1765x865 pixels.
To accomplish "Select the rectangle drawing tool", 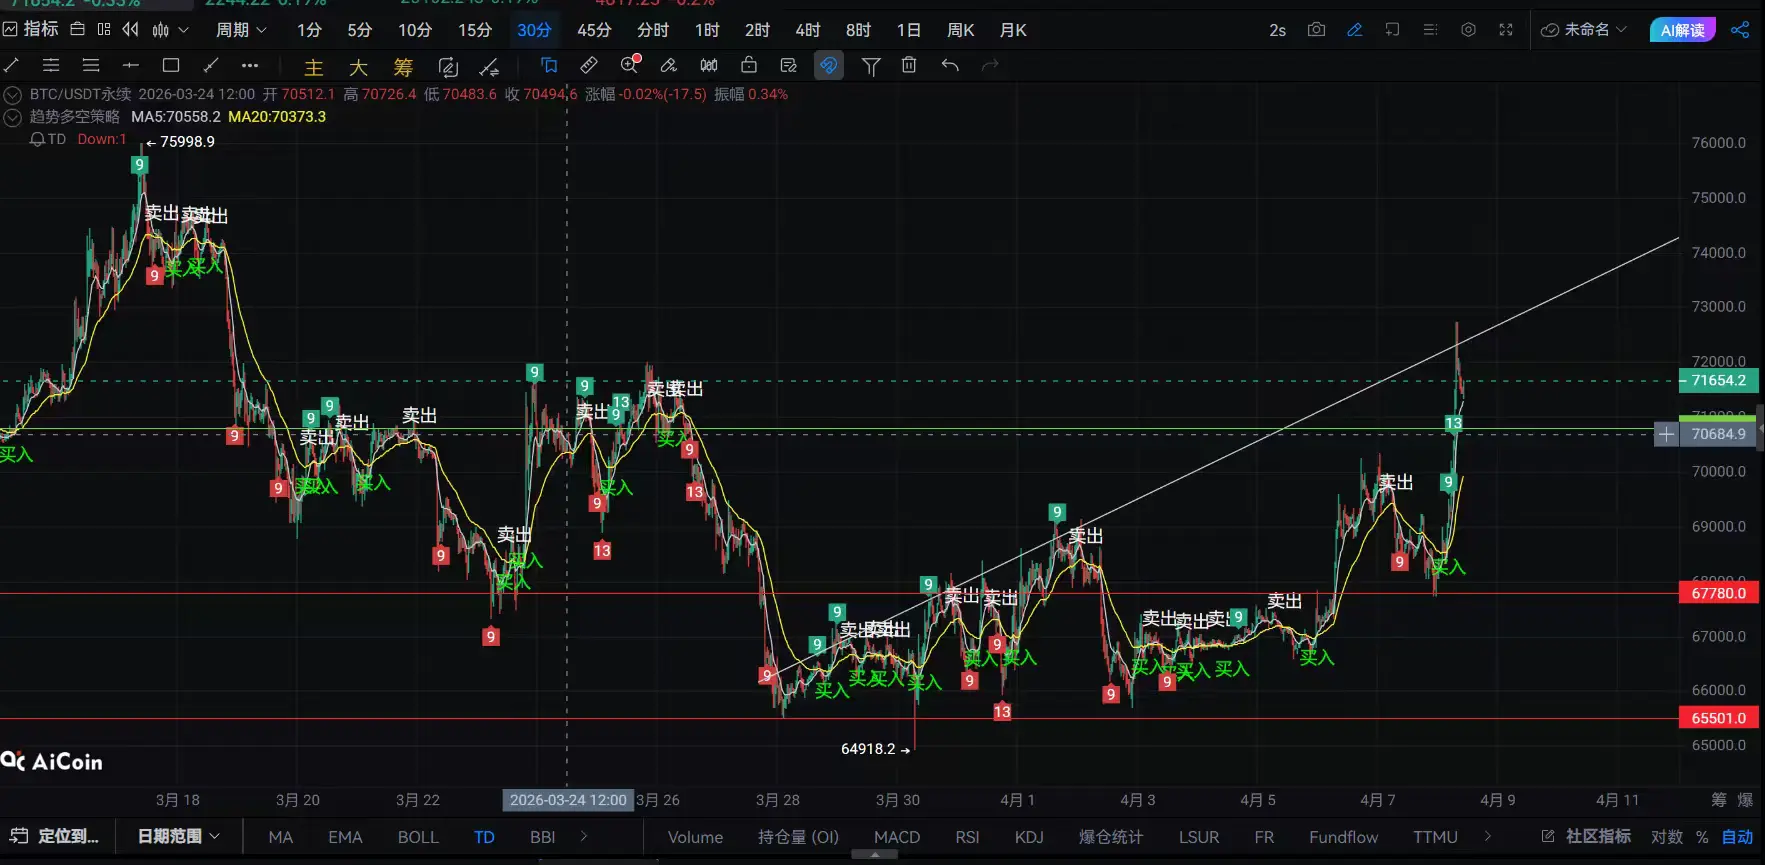I will tap(171, 66).
